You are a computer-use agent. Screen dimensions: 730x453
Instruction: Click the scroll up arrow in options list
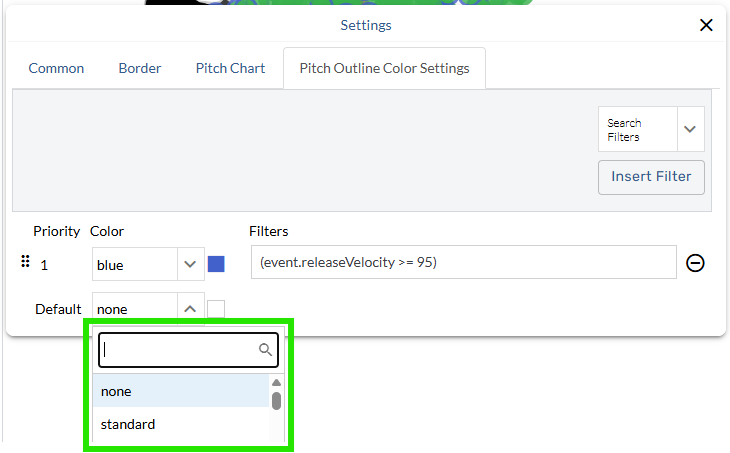(277, 383)
